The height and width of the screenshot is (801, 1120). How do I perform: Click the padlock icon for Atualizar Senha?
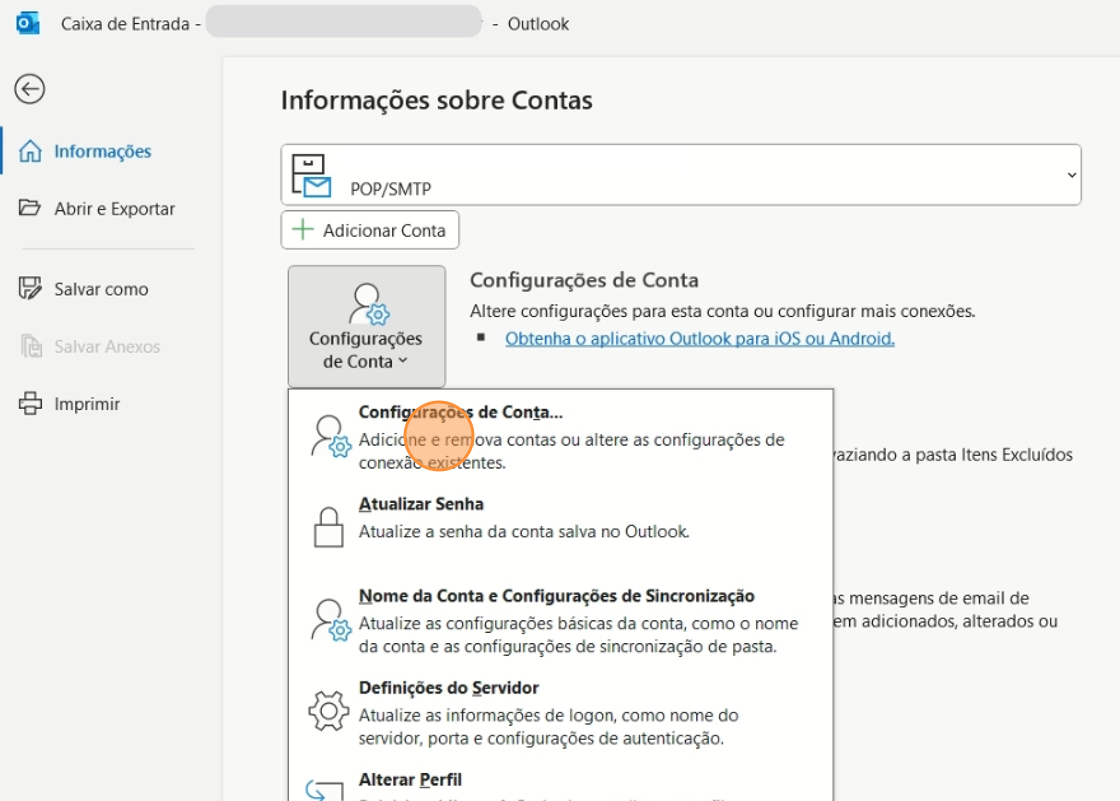329,526
